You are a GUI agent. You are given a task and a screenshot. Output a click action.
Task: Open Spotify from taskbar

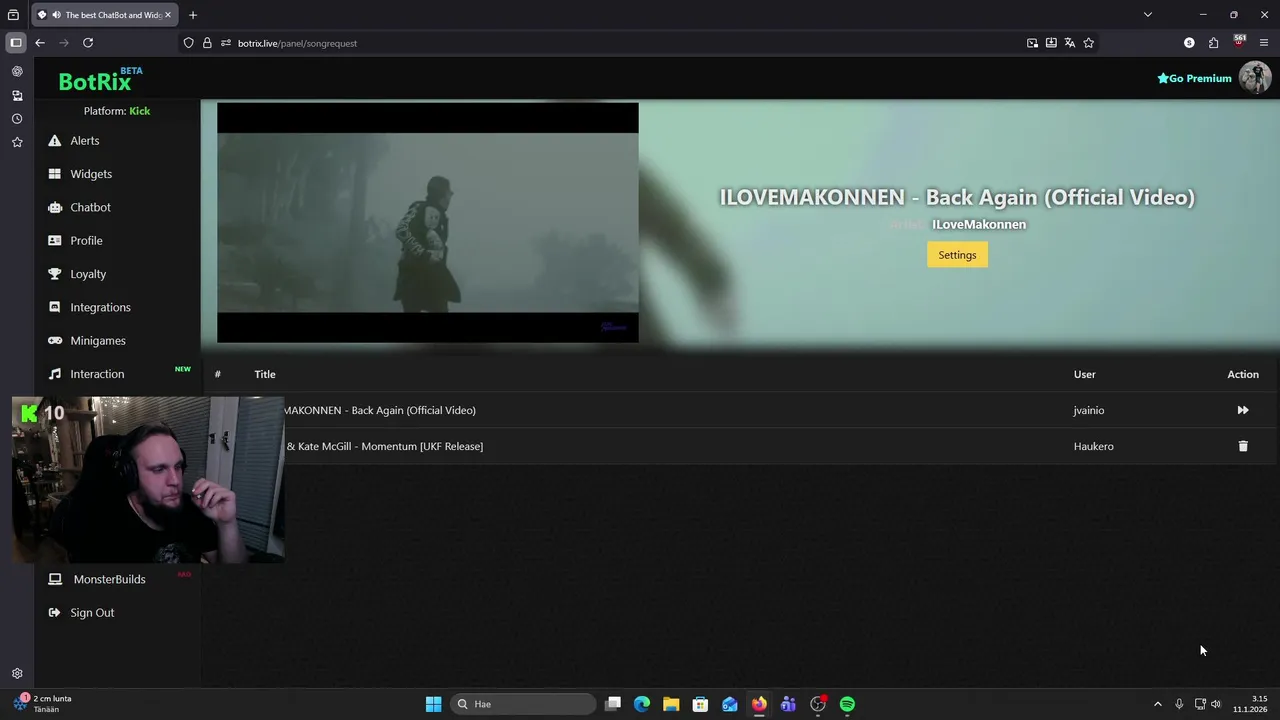(x=847, y=704)
